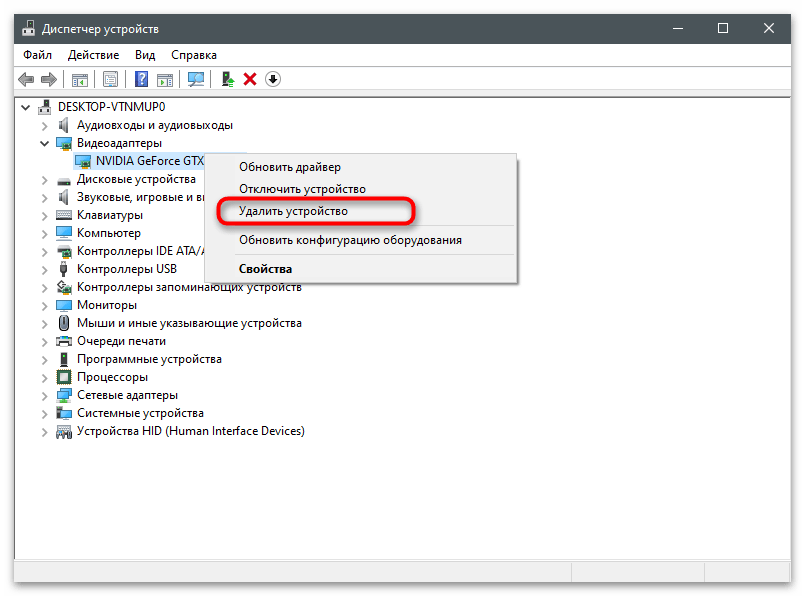Click the Процессоры chip icon
805x596 pixels.
64,377
